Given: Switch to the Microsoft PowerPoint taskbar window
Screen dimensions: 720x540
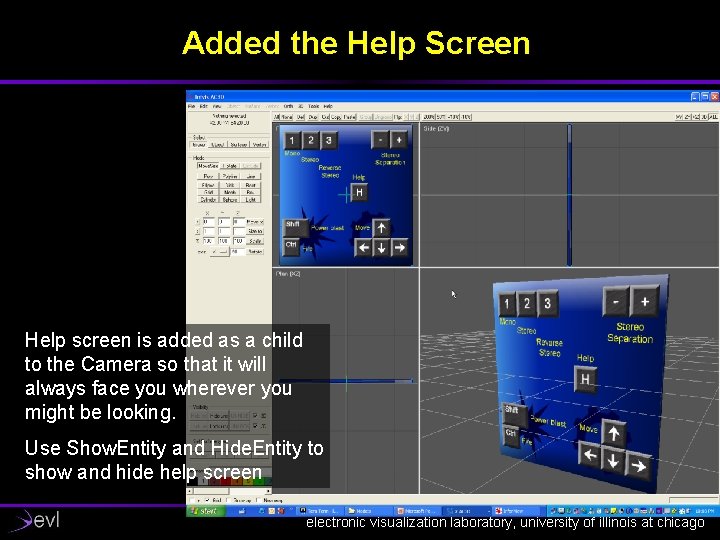Looking at the screenshot, I should (x=417, y=511).
